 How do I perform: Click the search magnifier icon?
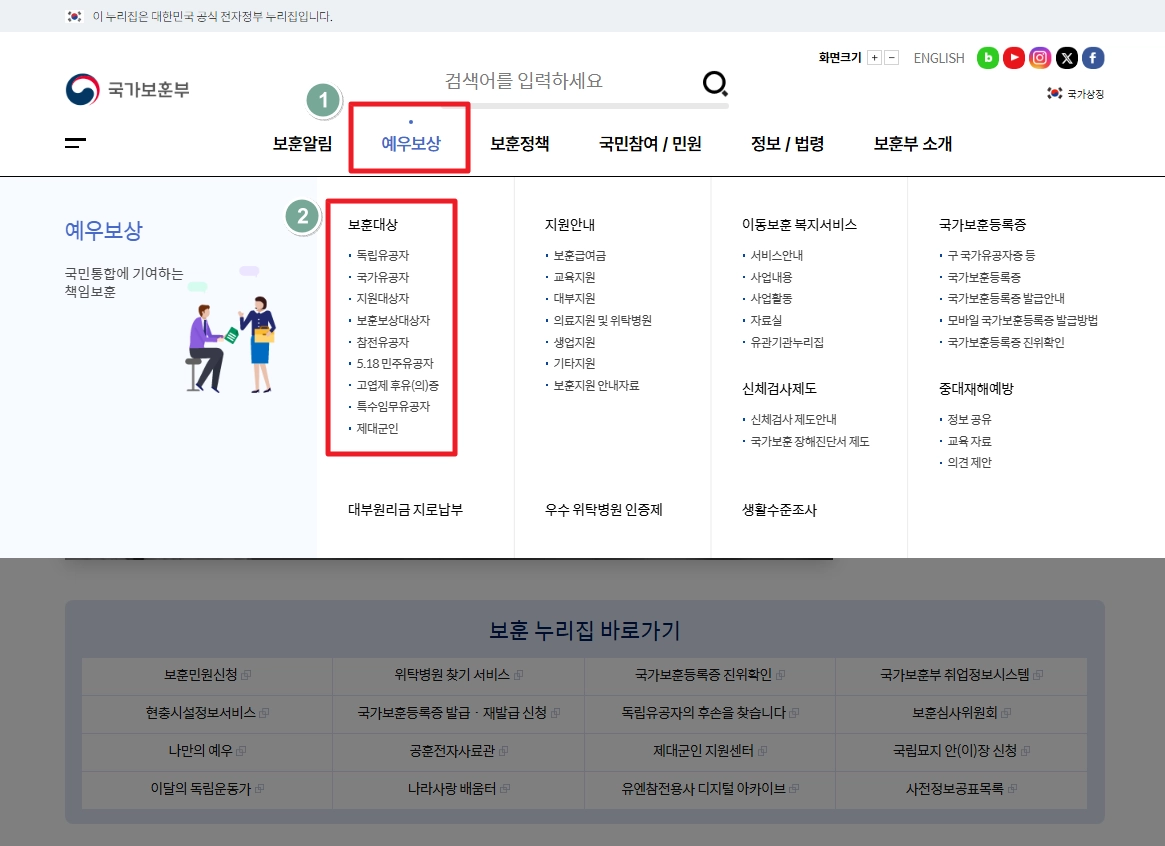pyautogui.click(x=714, y=84)
